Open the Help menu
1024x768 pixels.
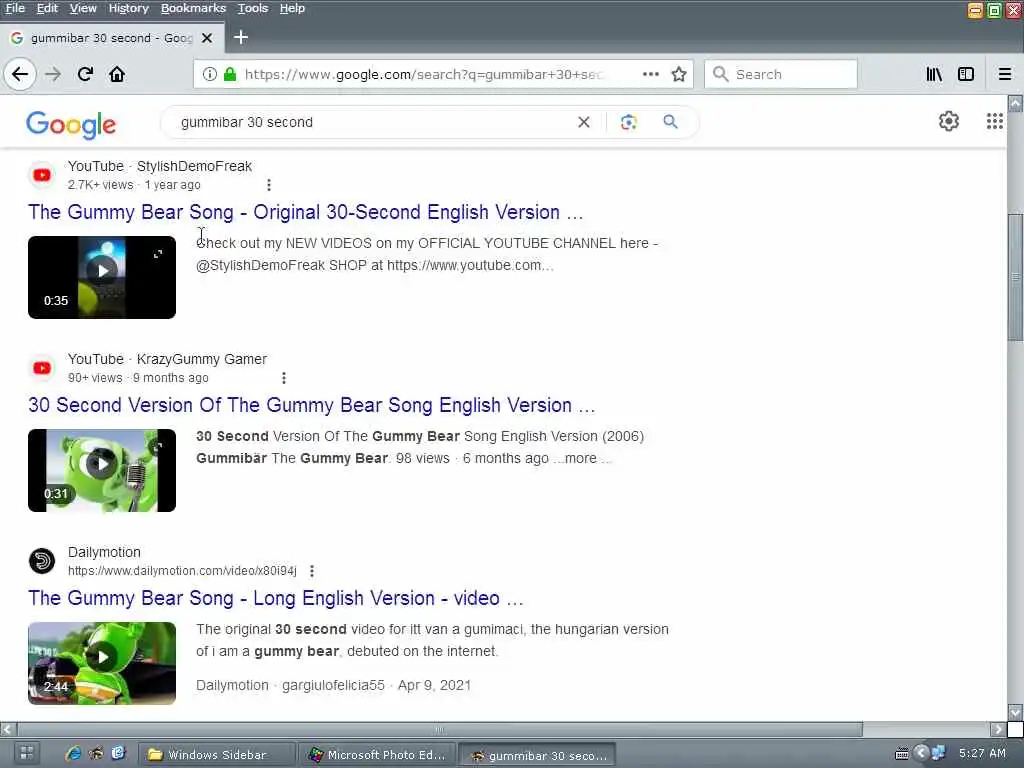point(292,8)
